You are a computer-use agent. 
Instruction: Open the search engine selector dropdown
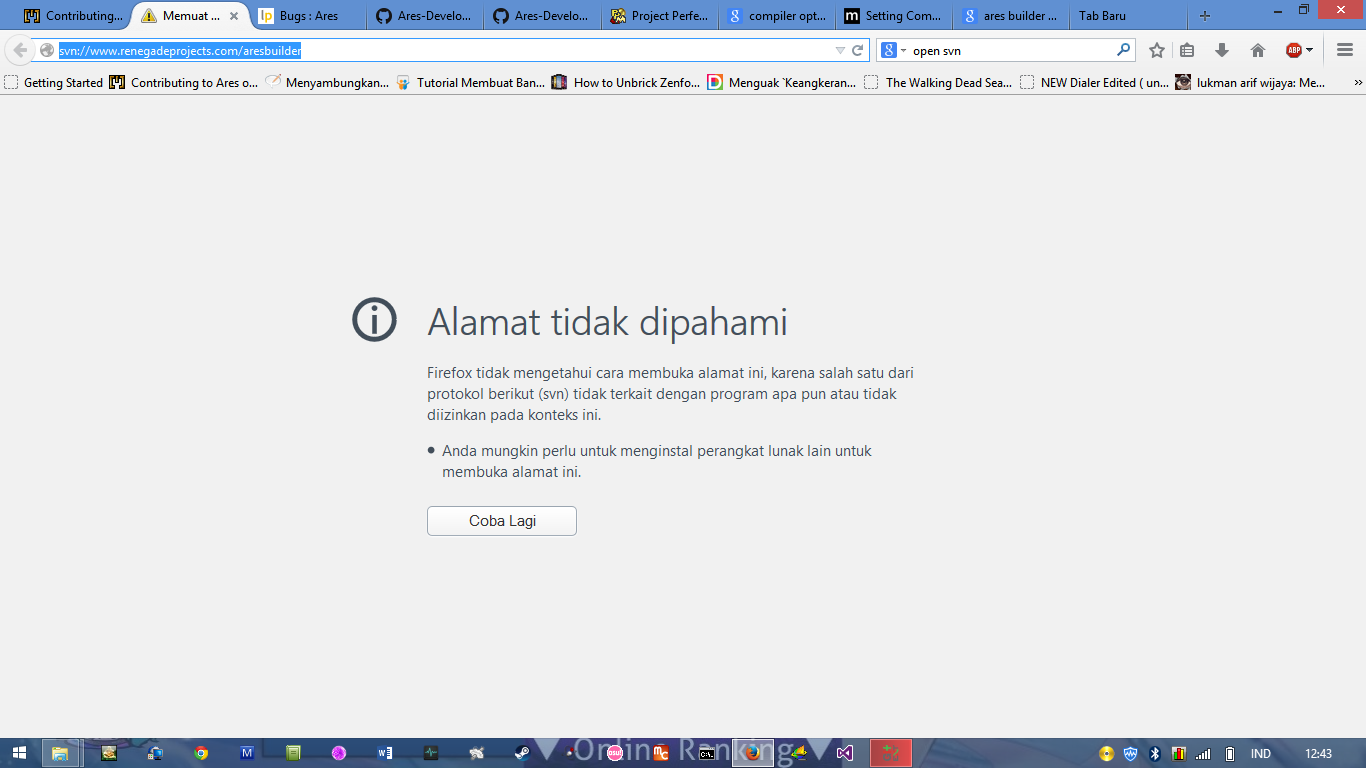[892, 51]
